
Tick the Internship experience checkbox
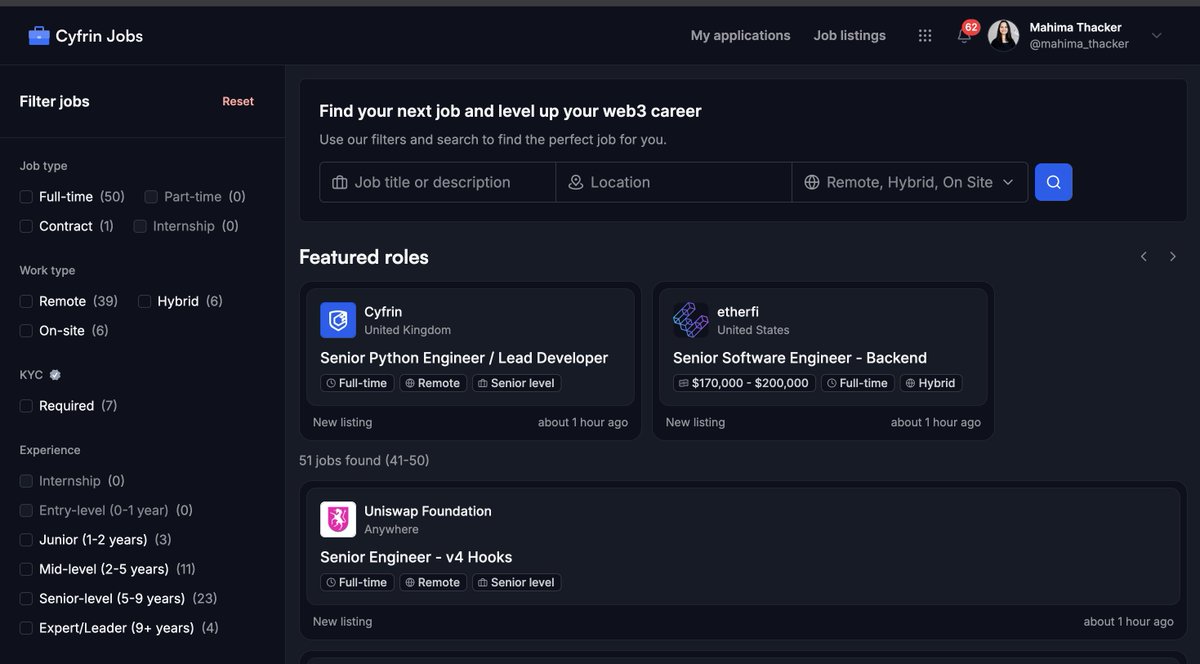(x=26, y=481)
